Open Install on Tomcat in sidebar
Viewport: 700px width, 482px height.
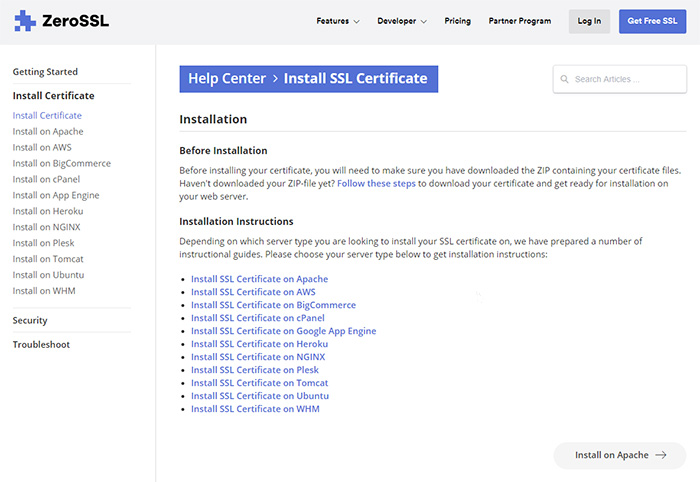pyautogui.click(x=48, y=259)
